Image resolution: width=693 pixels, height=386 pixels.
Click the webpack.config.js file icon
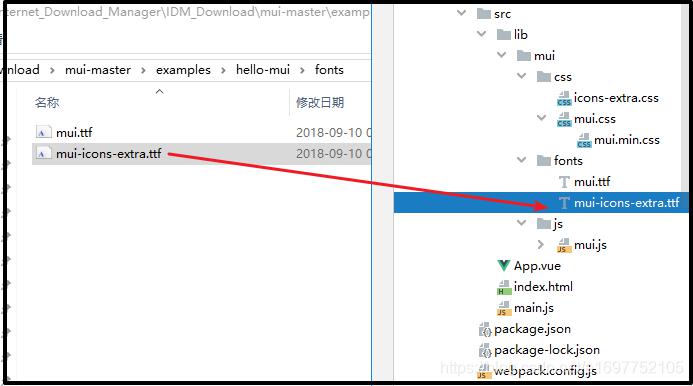[484, 371]
